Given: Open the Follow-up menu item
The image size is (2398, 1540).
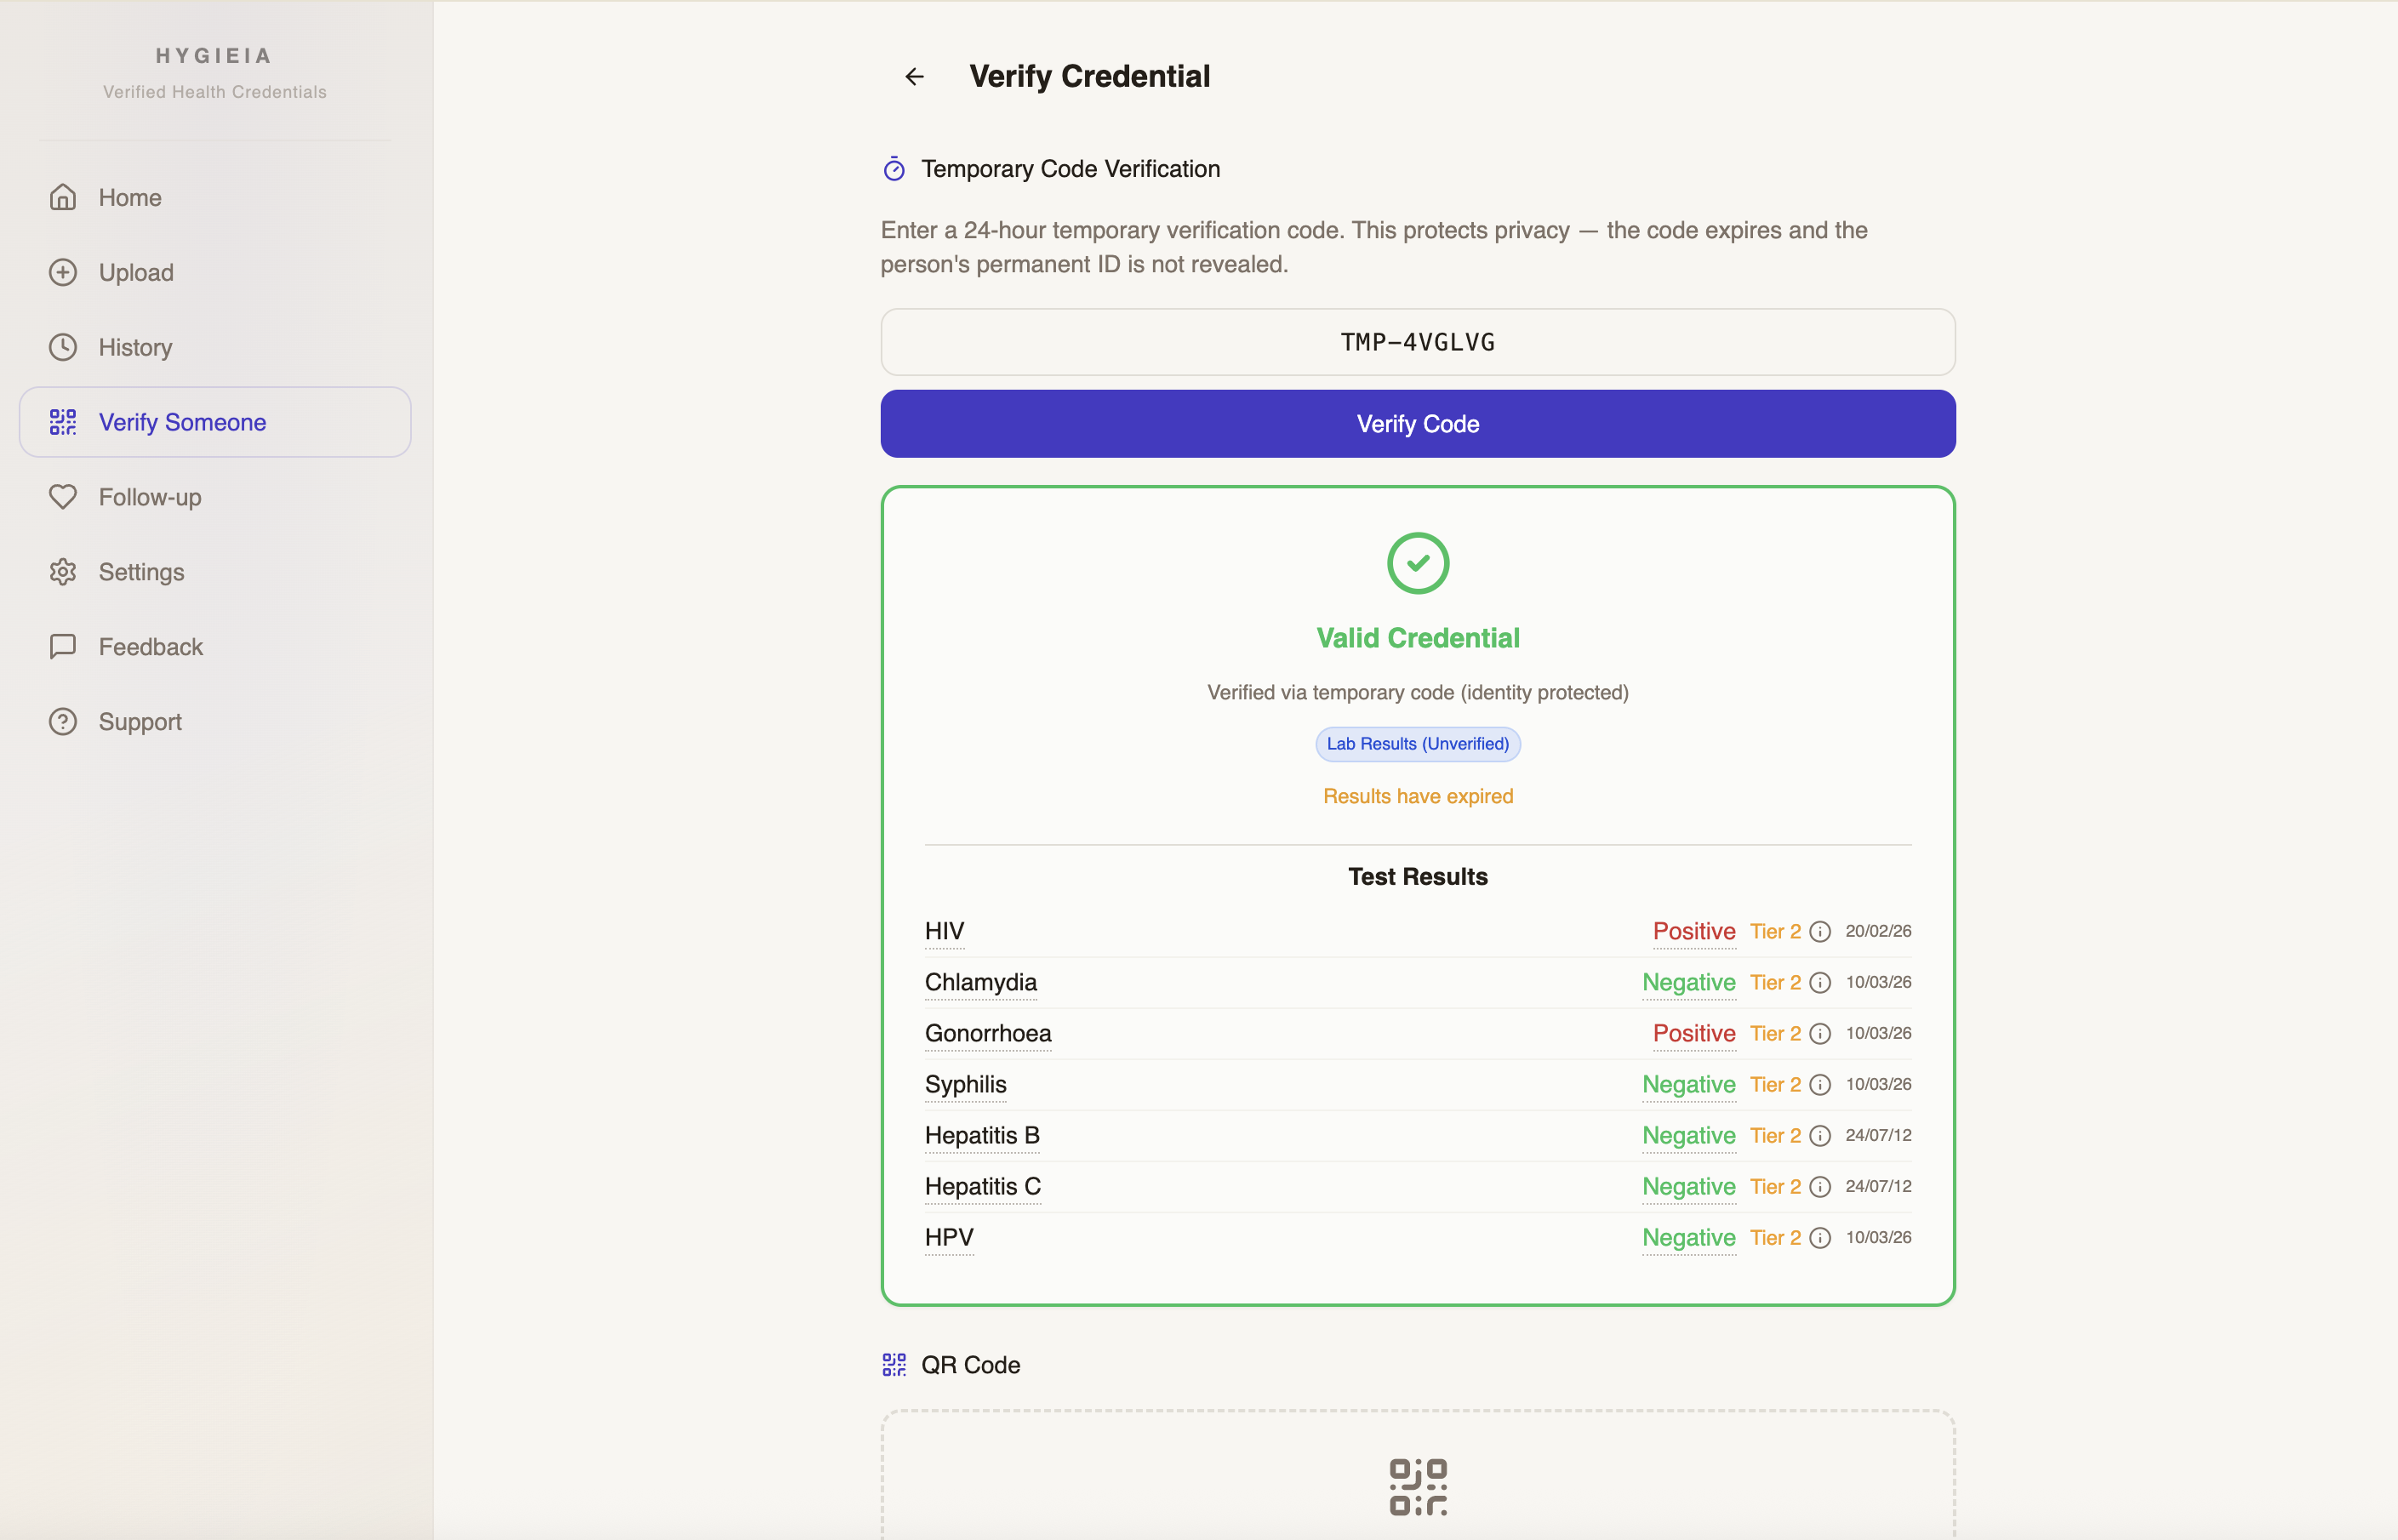Looking at the screenshot, I should (x=150, y=497).
